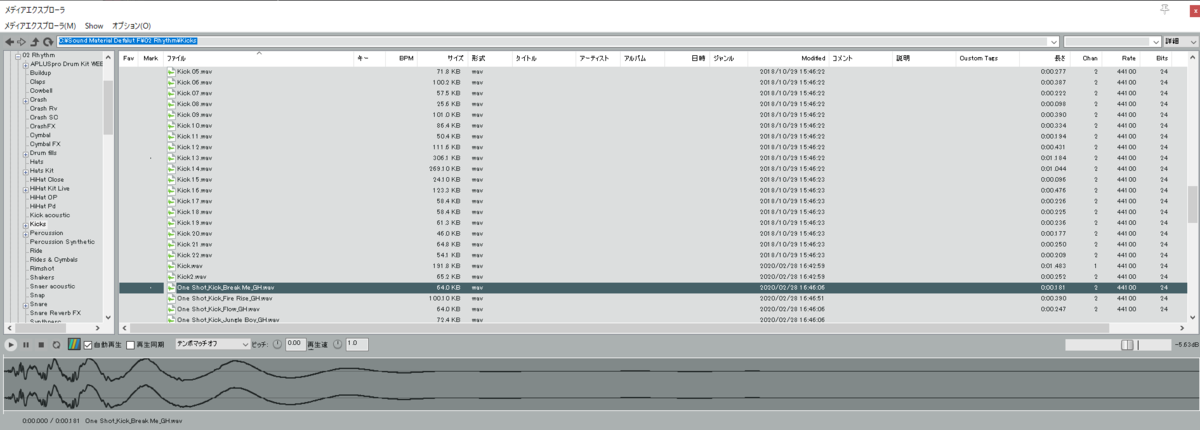1200x430 pixels.
Task: Expand the Kicks folder in tree
Action: tap(25, 224)
